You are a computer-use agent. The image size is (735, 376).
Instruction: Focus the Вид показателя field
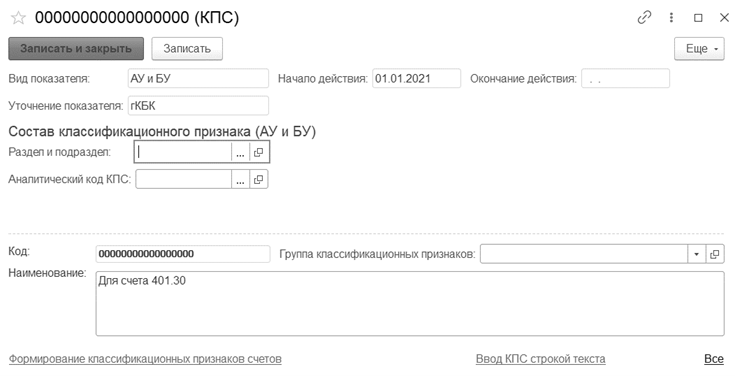pyautogui.click(x=198, y=78)
